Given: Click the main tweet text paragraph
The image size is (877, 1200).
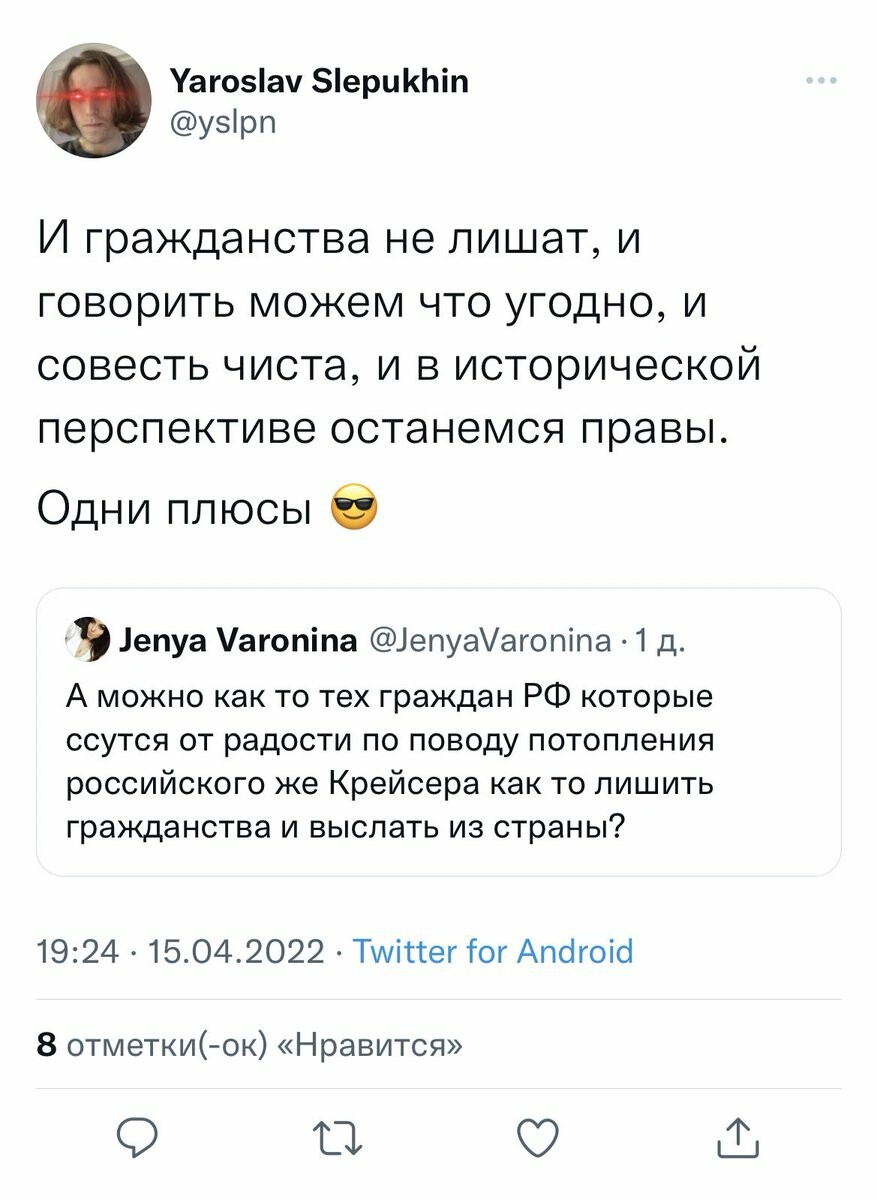Looking at the screenshot, I should [400, 335].
